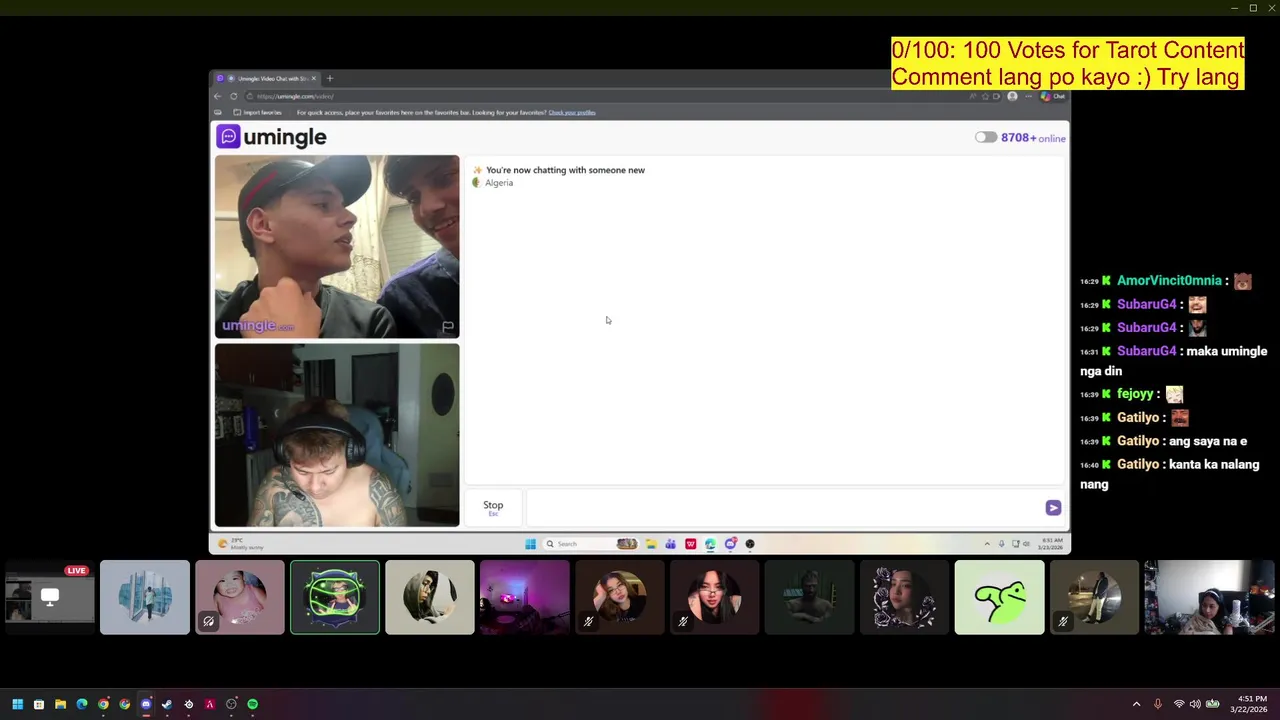Open the battery status tray icon
This screenshot has width=1280, height=720.
tap(1213, 704)
